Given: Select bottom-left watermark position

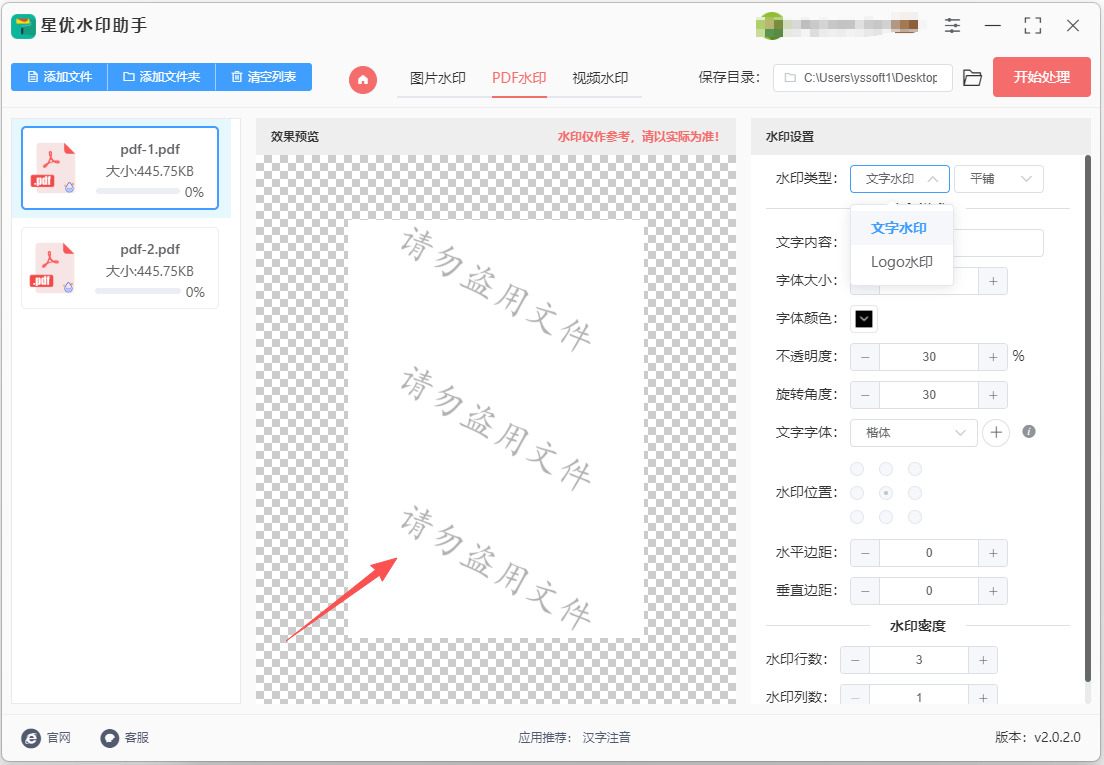Looking at the screenshot, I should click(857, 517).
